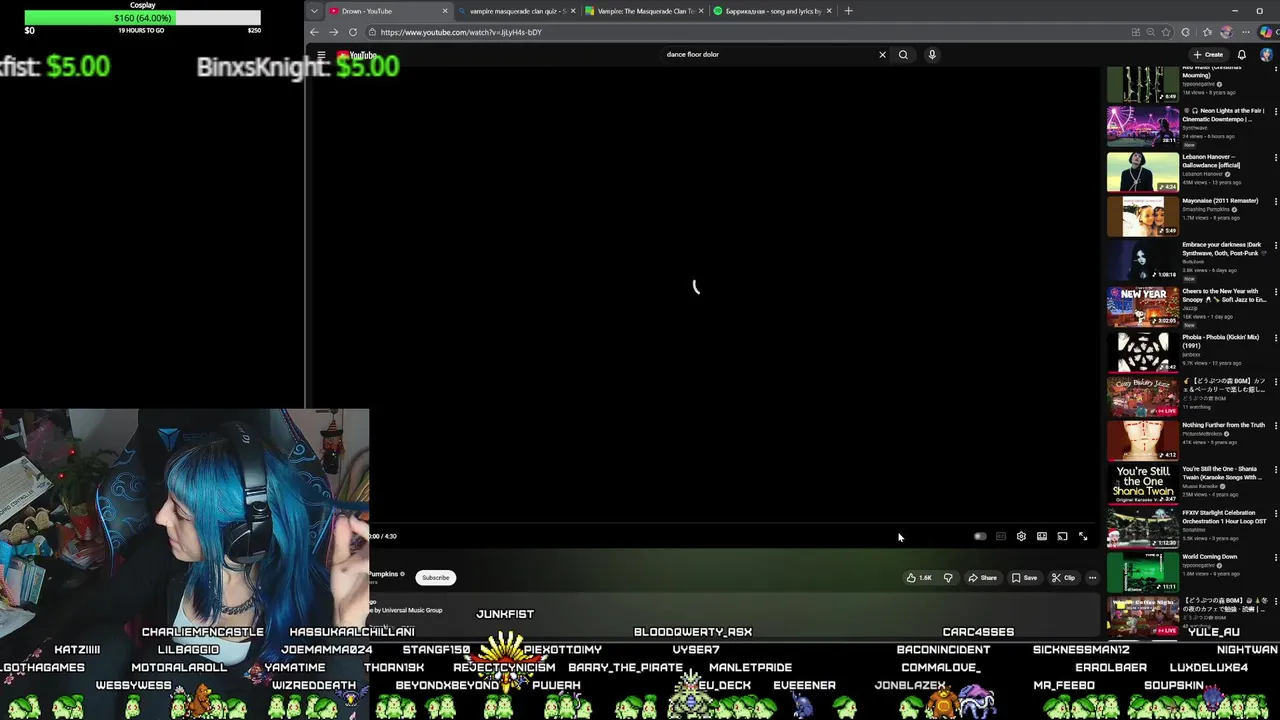Run search with the magnifier icon
This screenshot has width=1280, height=720.
pos(903,55)
